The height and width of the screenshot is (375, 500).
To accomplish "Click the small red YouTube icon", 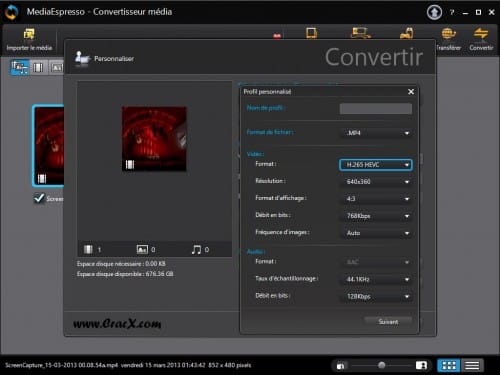I will [x=277, y=36].
